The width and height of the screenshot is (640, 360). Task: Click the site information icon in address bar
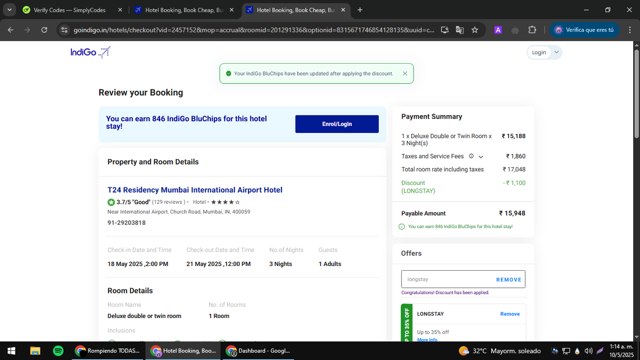[64, 30]
